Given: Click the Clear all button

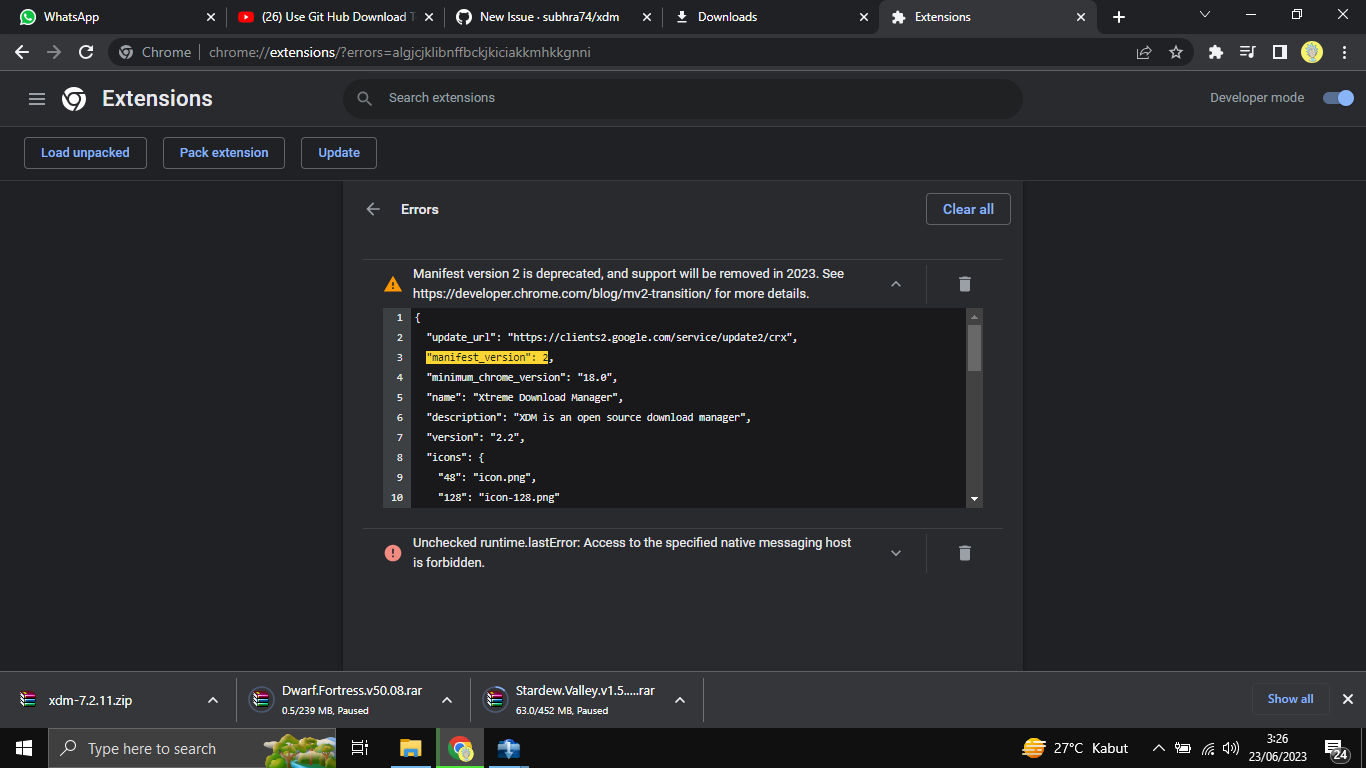Looking at the screenshot, I should pos(968,209).
